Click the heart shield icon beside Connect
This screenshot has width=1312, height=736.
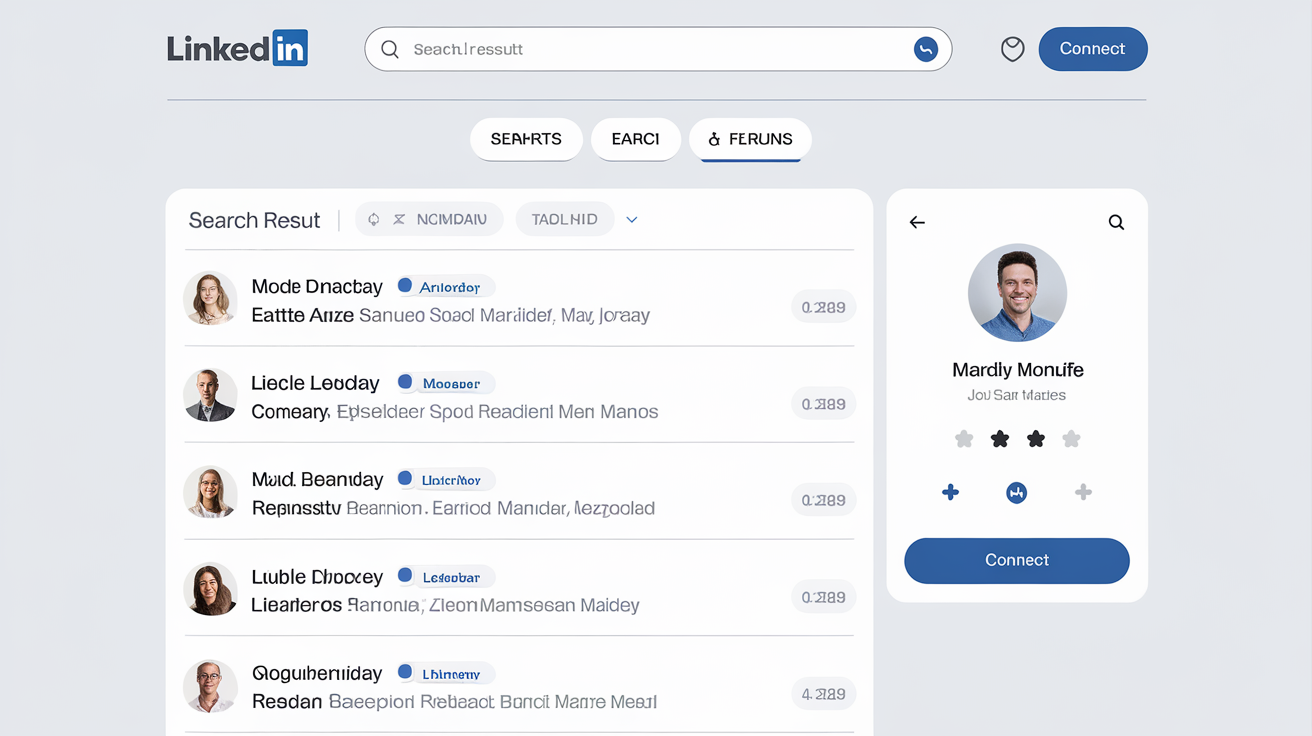pos(1013,49)
